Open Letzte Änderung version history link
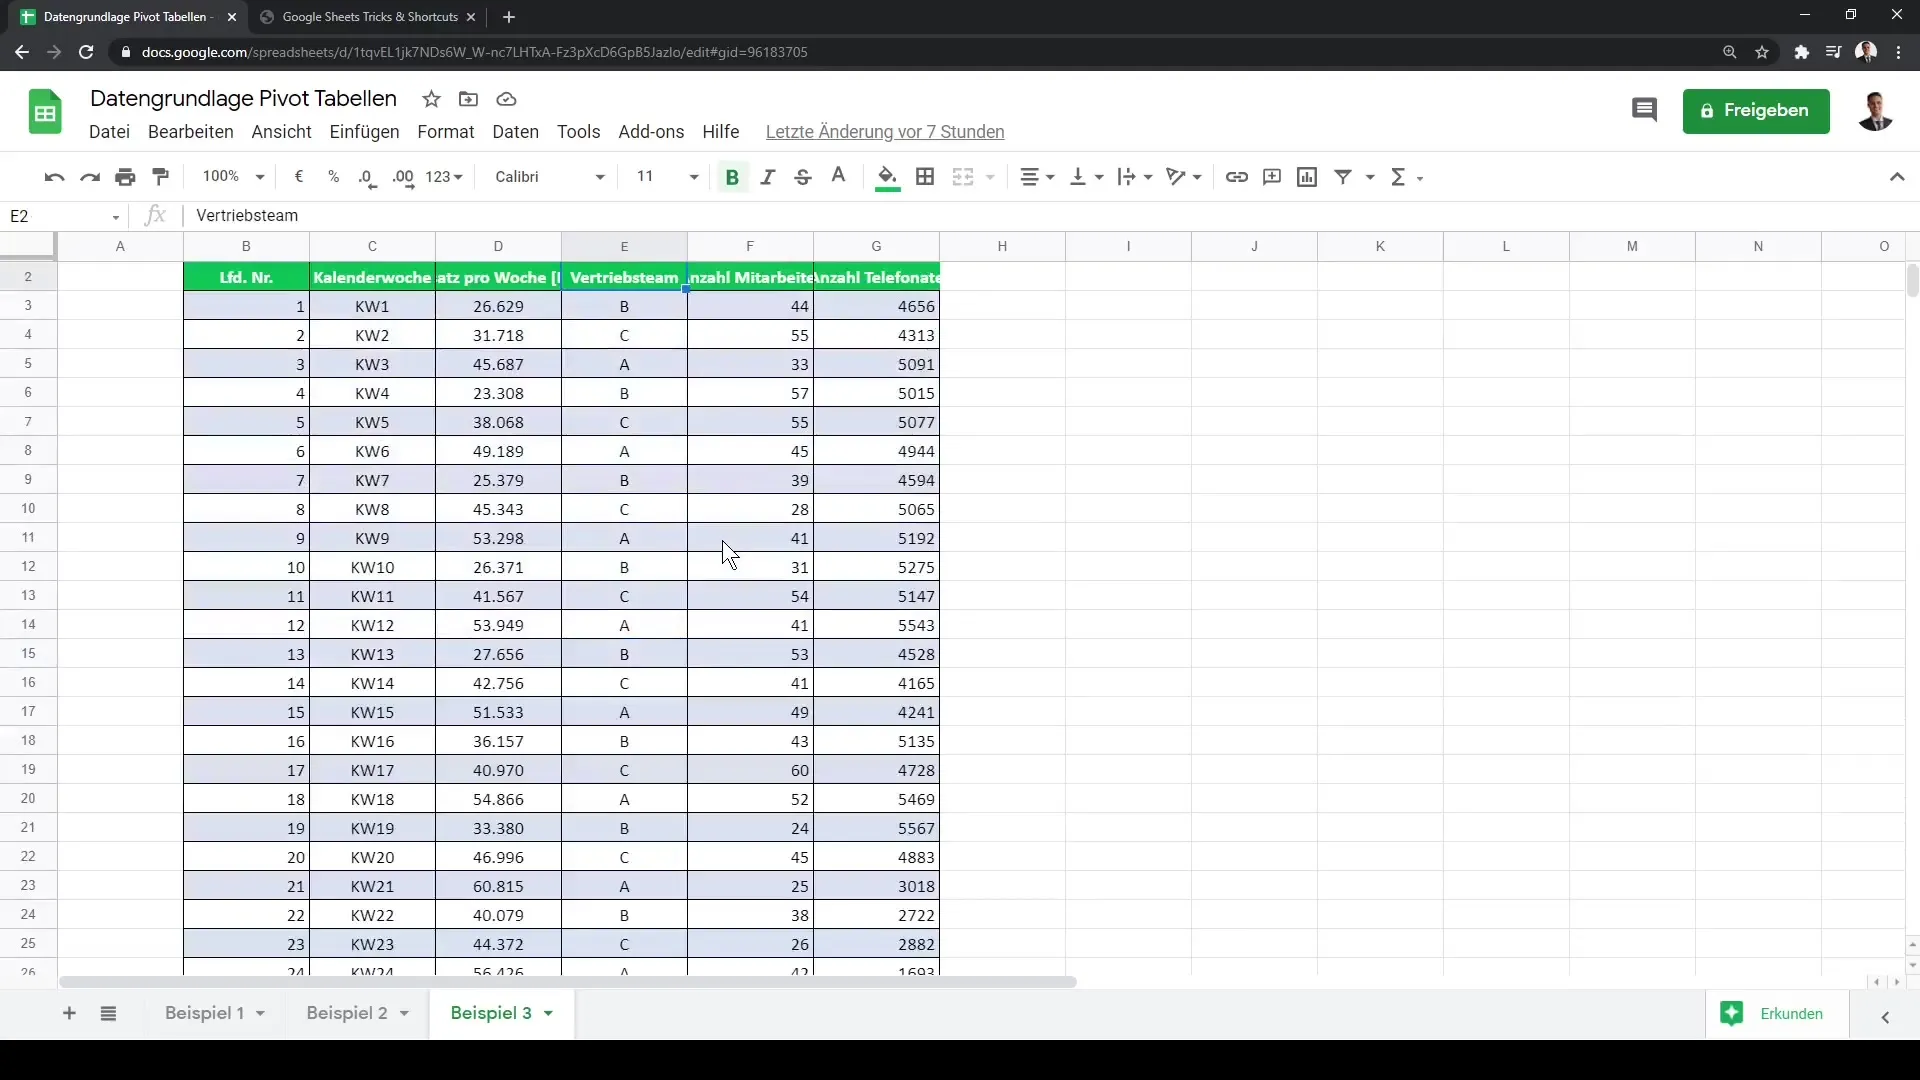The height and width of the screenshot is (1080, 1920). tap(885, 132)
